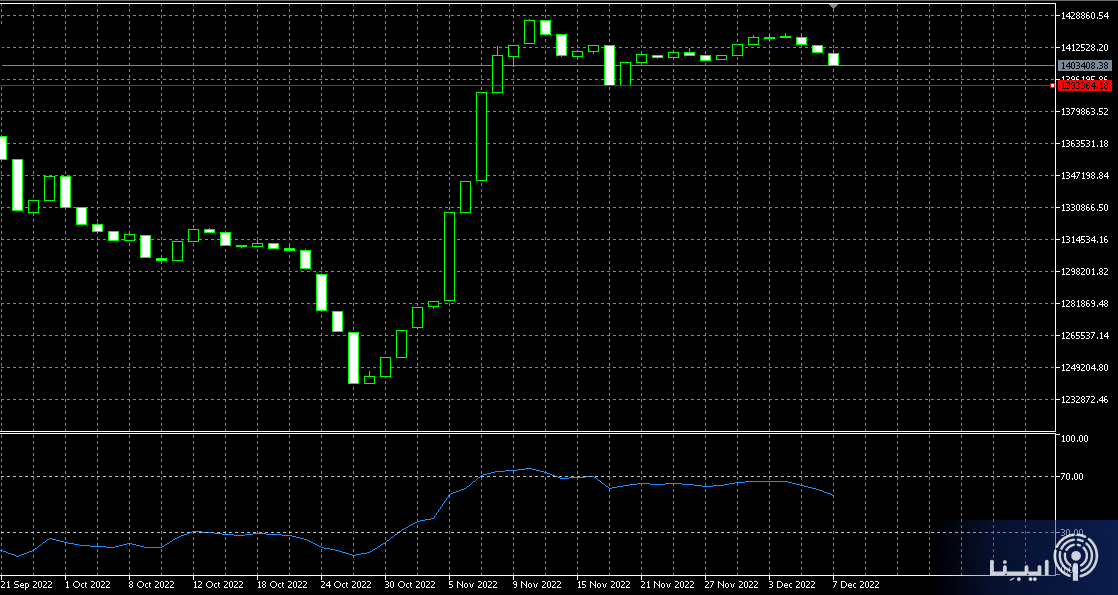Select the gray 1403408.38 price label

point(1085,65)
